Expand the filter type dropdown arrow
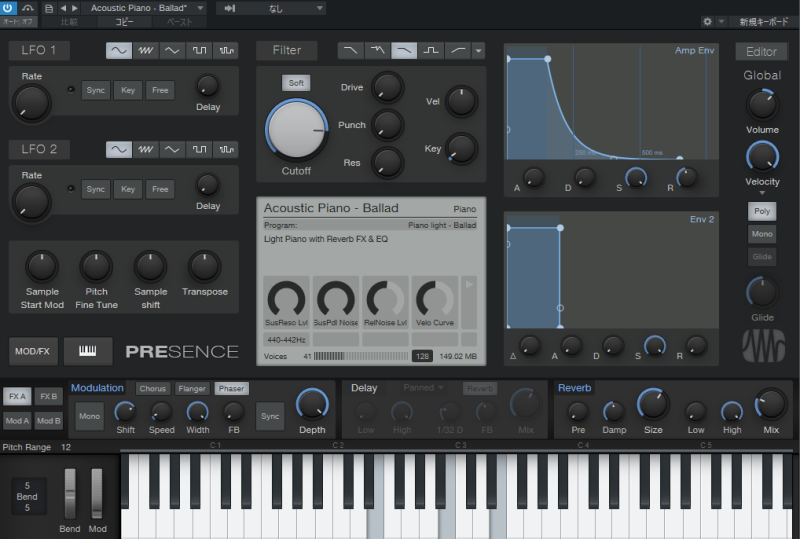This screenshot has height=539, width=800. coord(479,50)
